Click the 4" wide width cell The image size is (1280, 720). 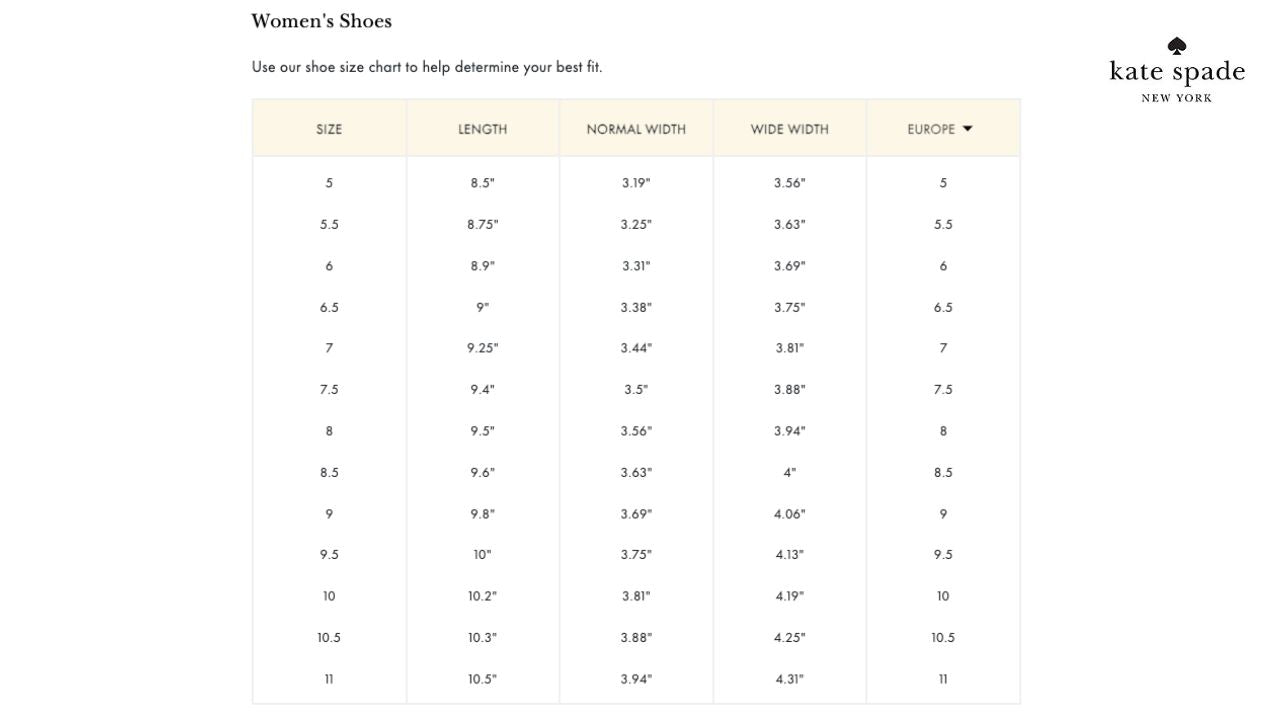click(790, 472)
